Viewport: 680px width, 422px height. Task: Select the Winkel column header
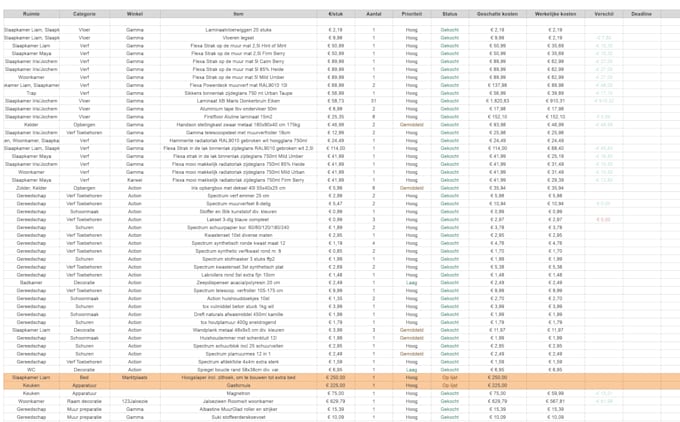pos(135,14)
